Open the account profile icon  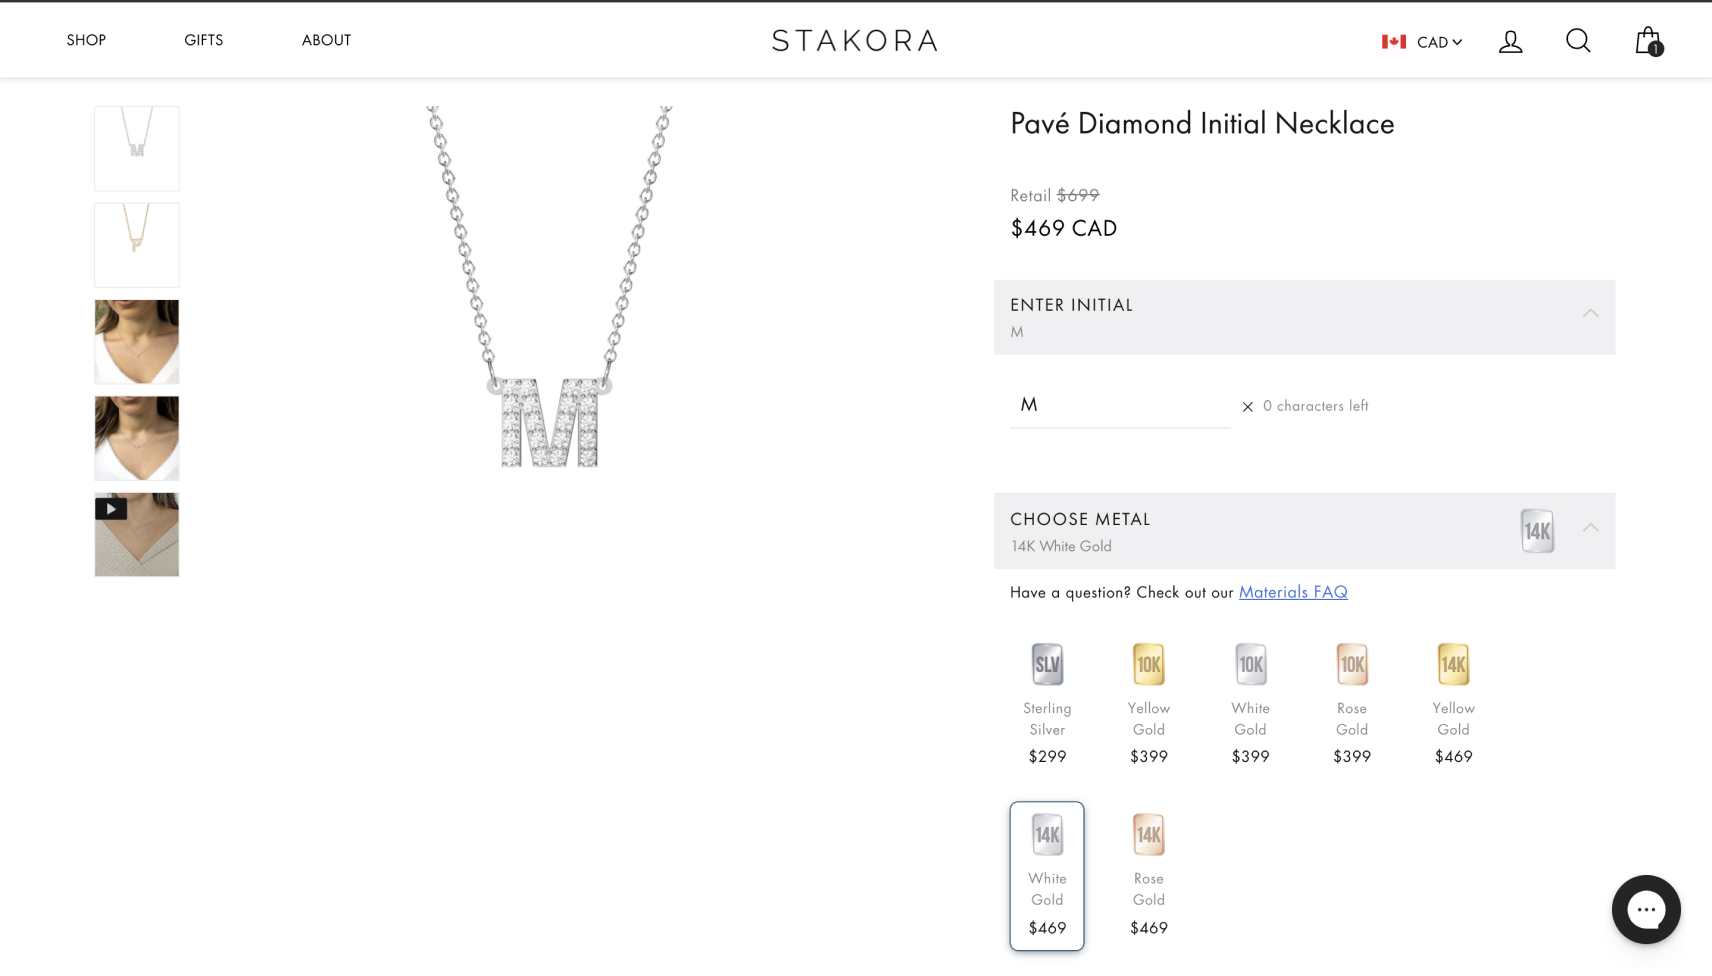click(1510, 41)
